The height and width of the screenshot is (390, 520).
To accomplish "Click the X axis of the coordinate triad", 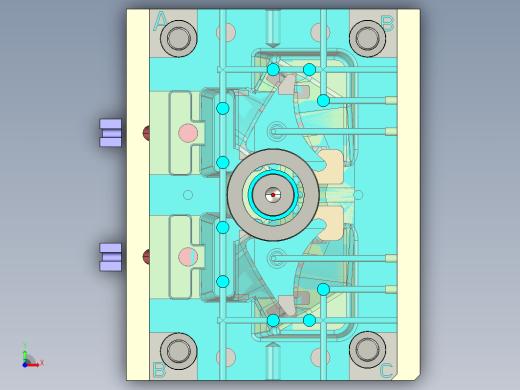I will (x=34, y=365).
